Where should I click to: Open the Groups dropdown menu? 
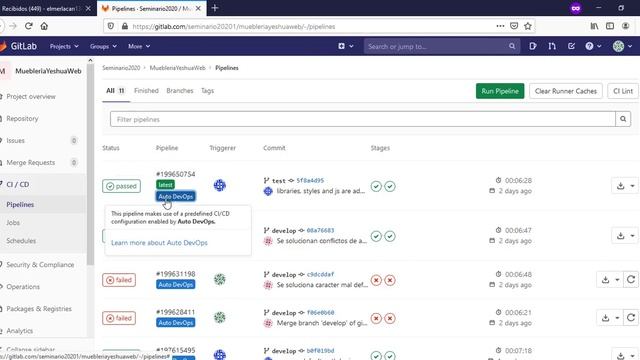[x=103, y=46]
